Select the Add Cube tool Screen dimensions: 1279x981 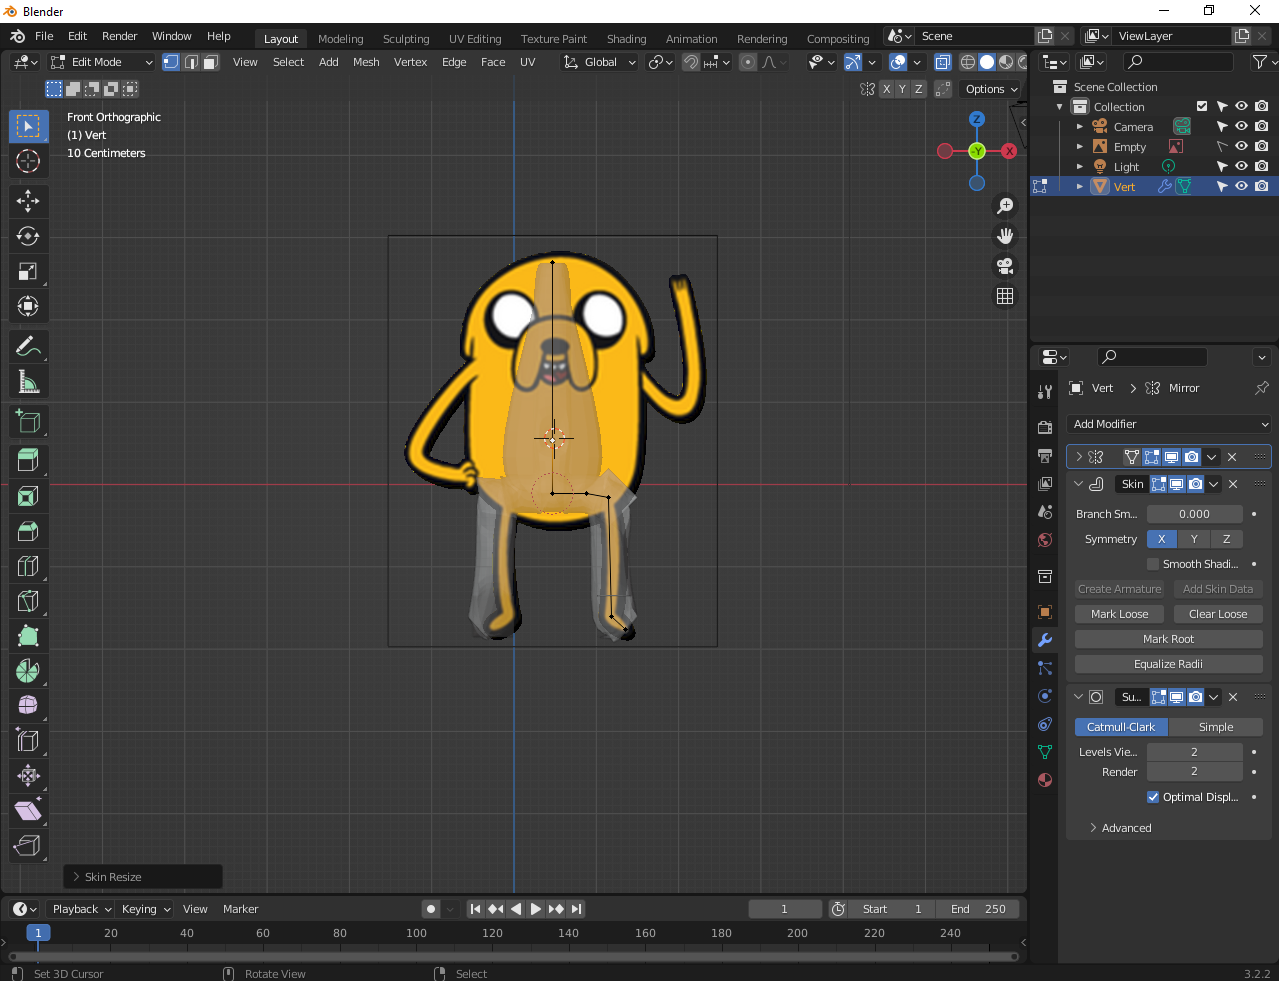tap(28, 421)
